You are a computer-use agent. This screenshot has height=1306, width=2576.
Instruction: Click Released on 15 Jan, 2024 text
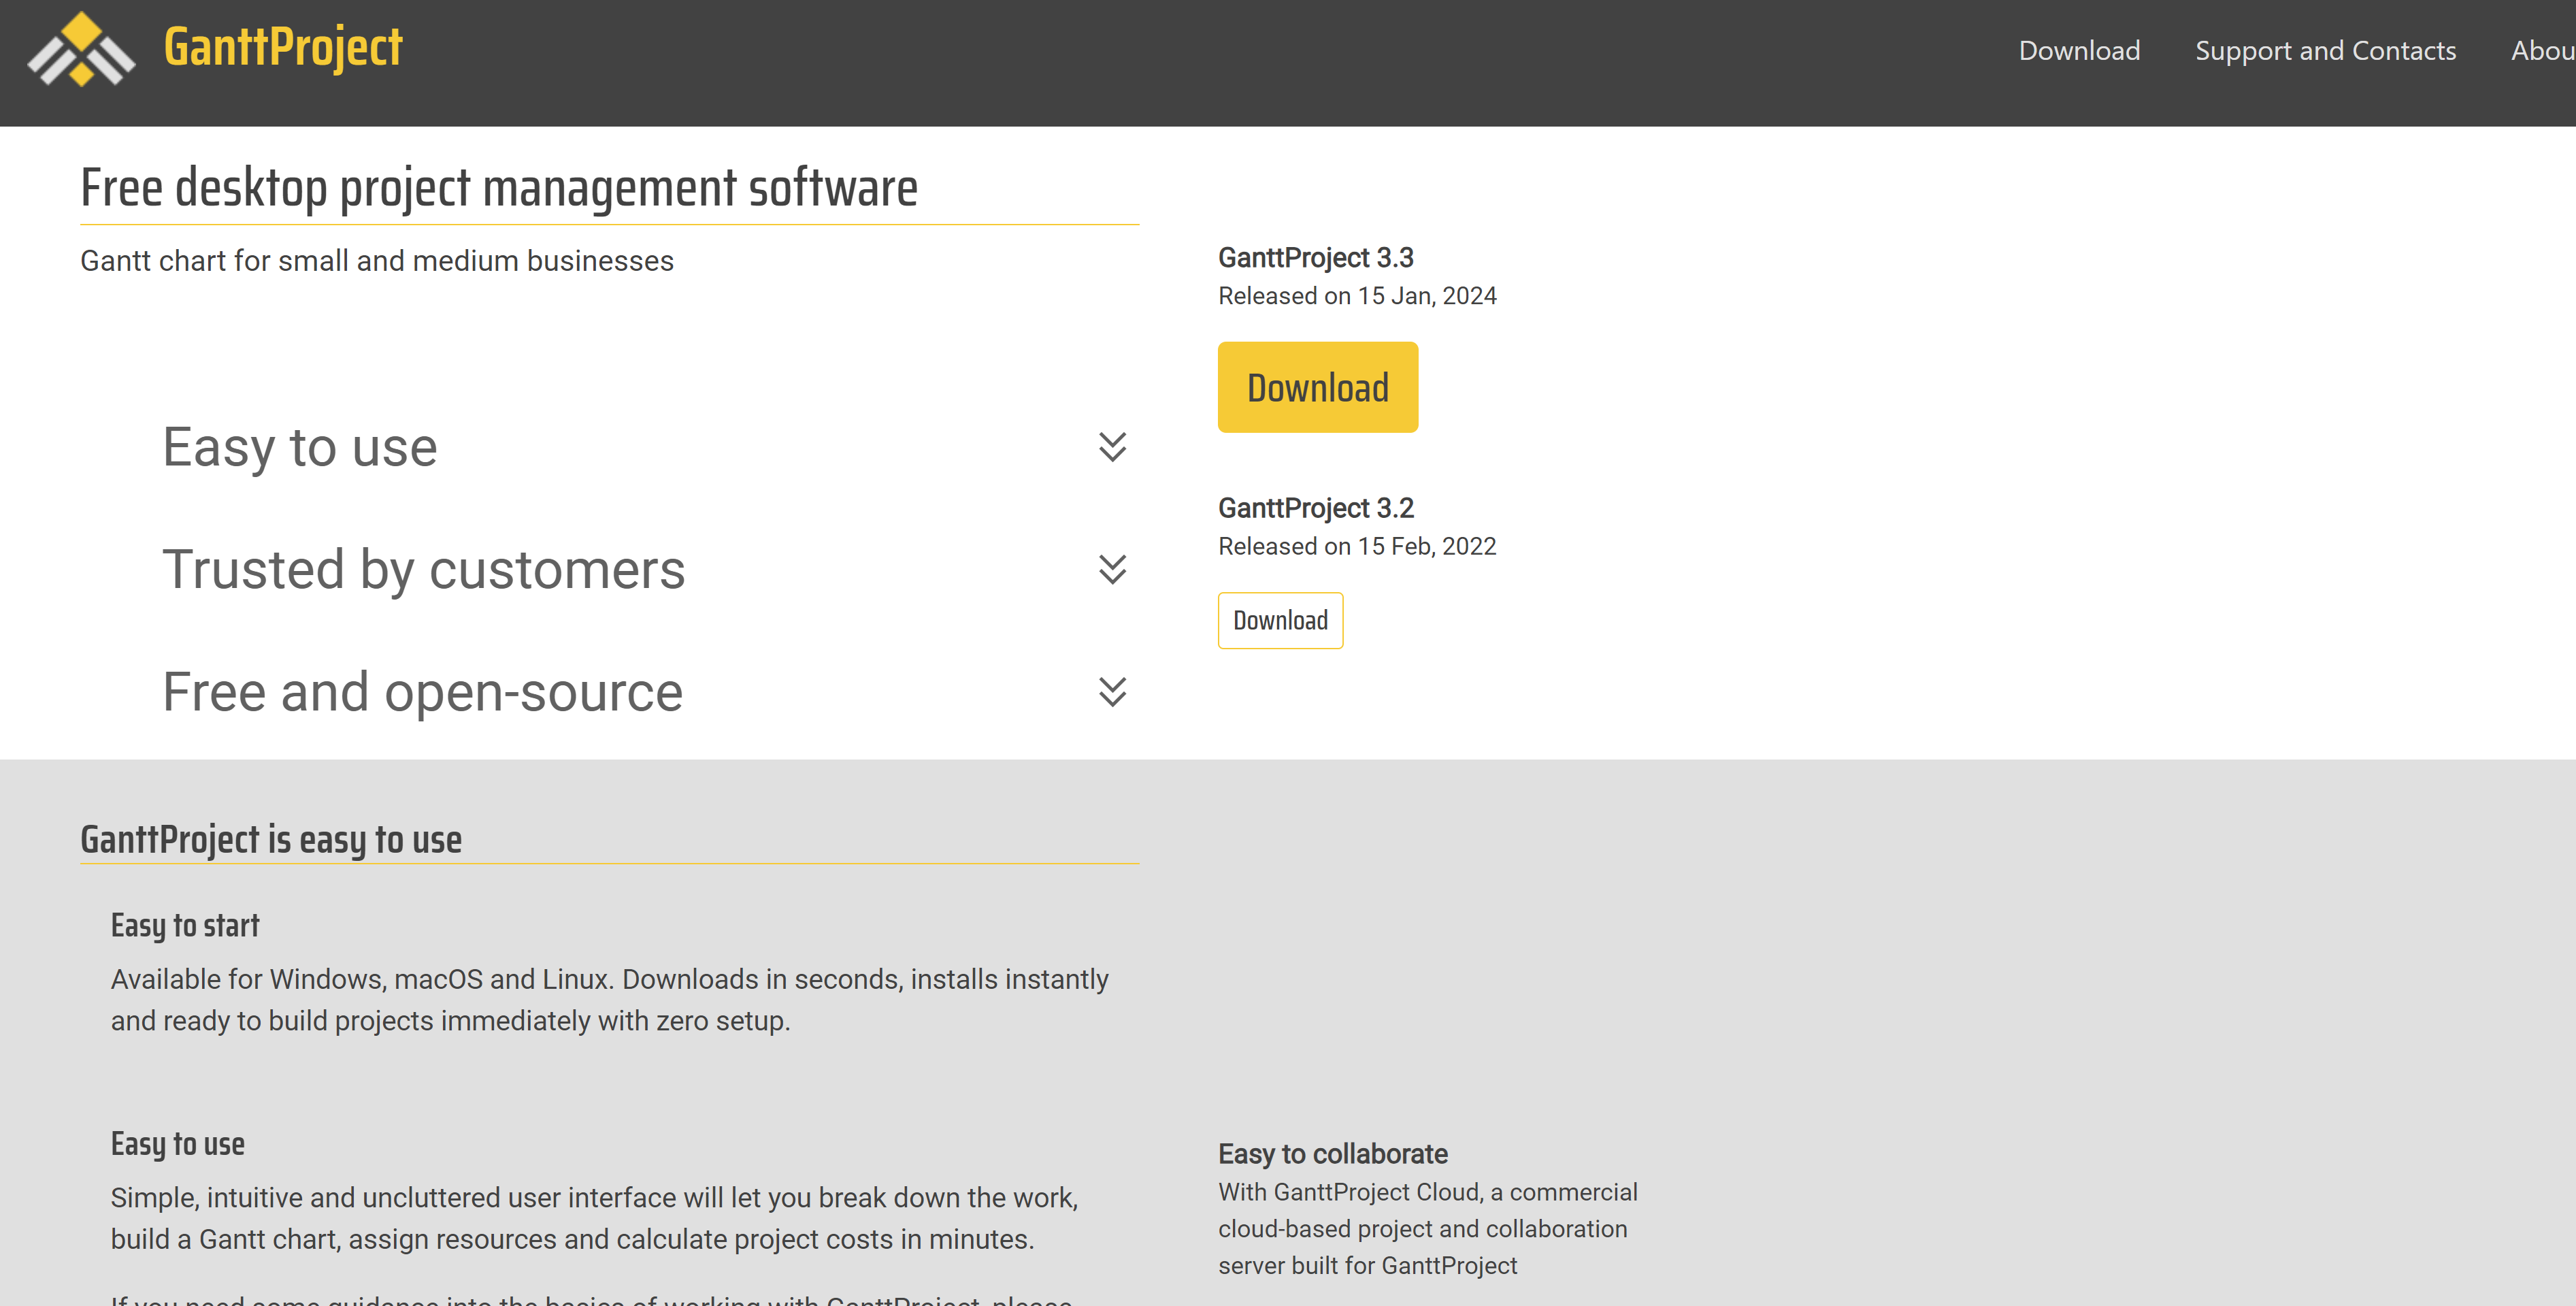point(1357,296)
